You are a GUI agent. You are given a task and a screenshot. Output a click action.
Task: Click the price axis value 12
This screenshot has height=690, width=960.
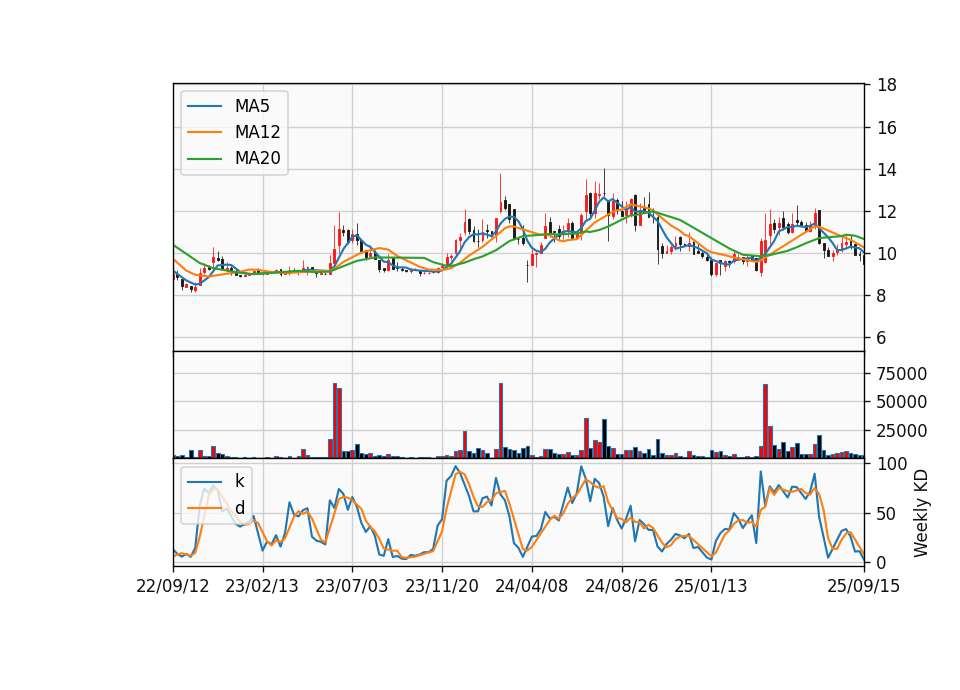tap(887, 212)
